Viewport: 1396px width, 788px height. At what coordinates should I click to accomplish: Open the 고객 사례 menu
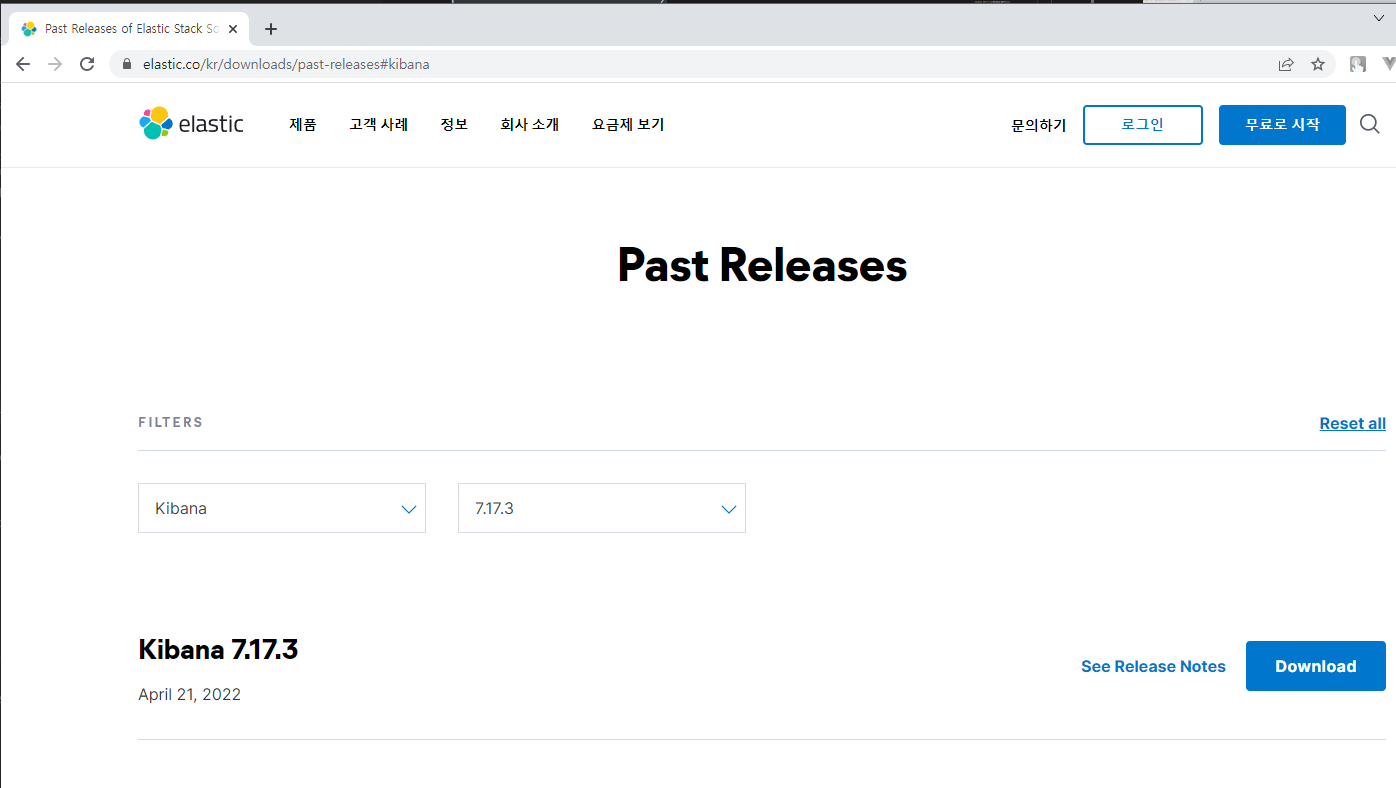pyautogui.click(x=379, y=125)
